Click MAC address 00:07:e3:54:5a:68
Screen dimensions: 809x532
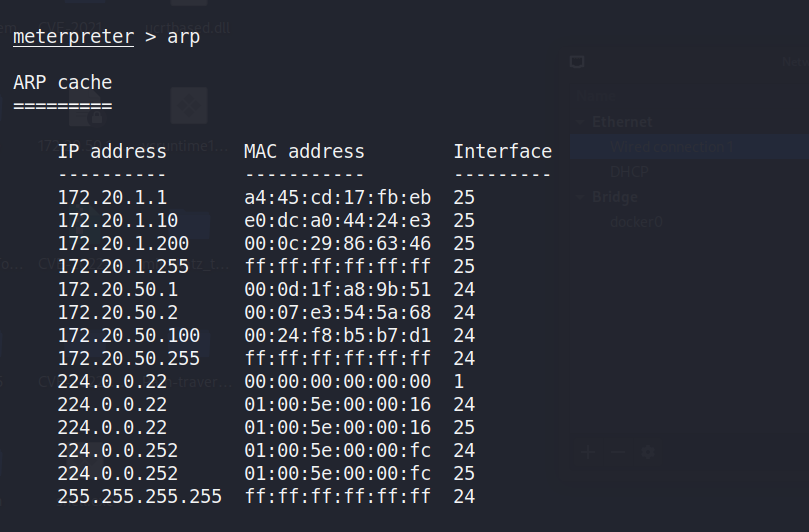pos(337,313)
